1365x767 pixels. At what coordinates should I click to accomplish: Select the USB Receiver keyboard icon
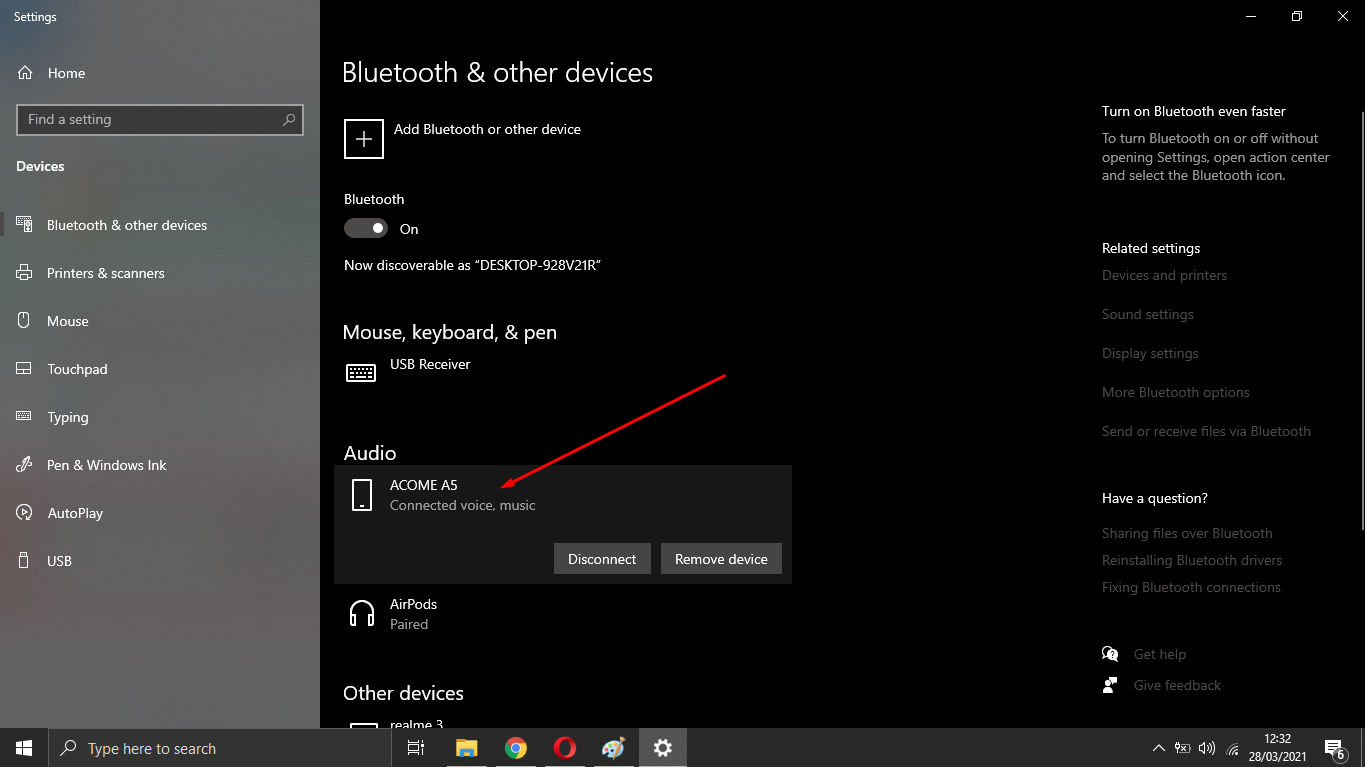(x=361, y=373)
